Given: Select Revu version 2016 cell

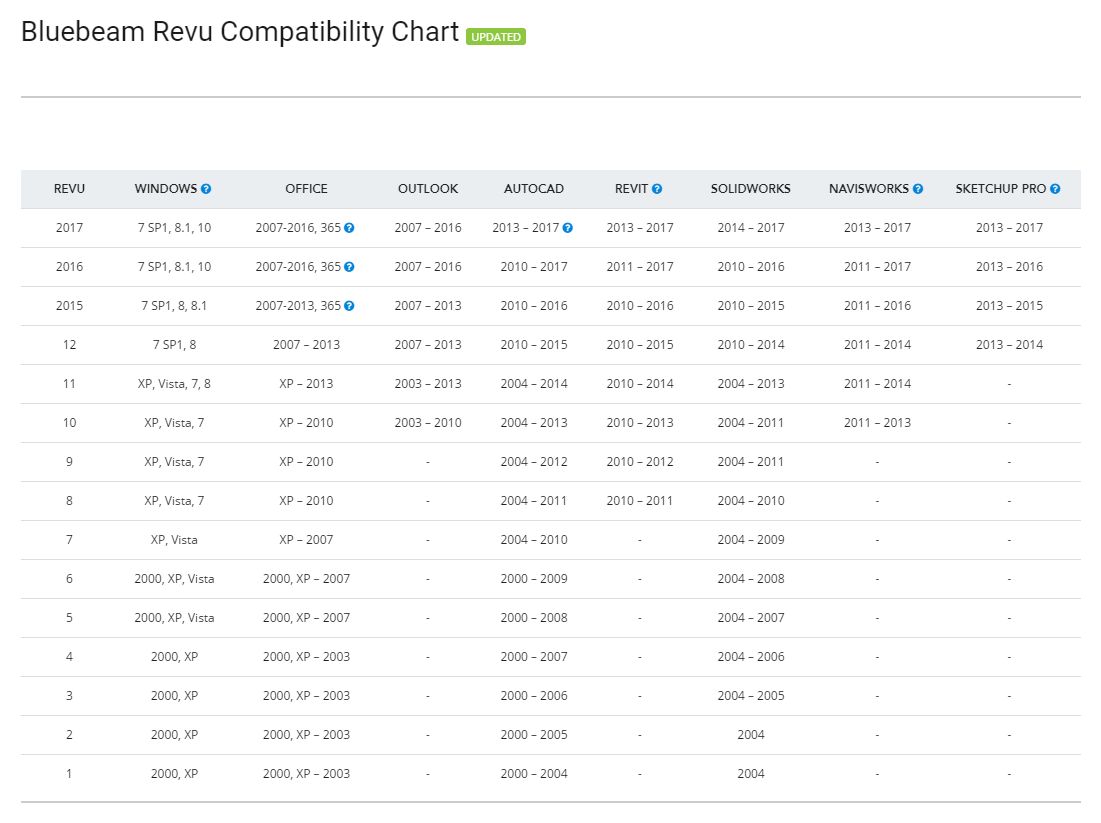Looking at the screenshot, I should (x=69, y=267).
